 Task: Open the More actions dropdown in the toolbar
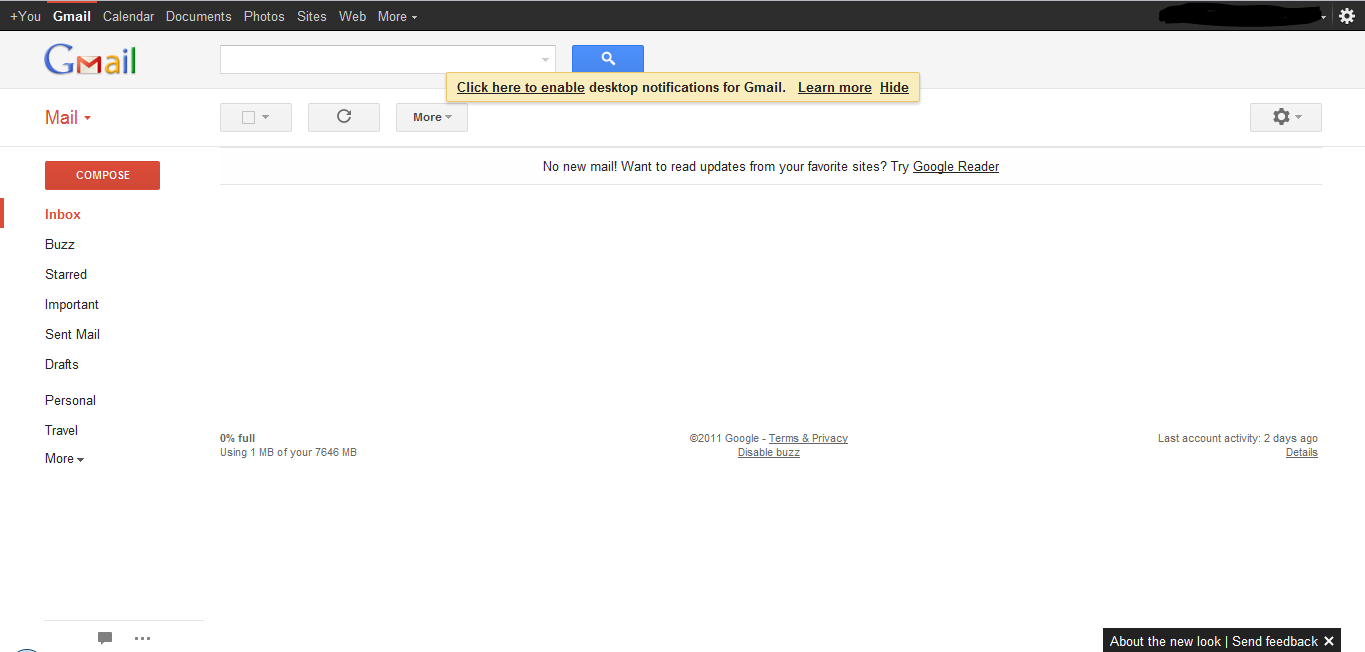[432, 117]
